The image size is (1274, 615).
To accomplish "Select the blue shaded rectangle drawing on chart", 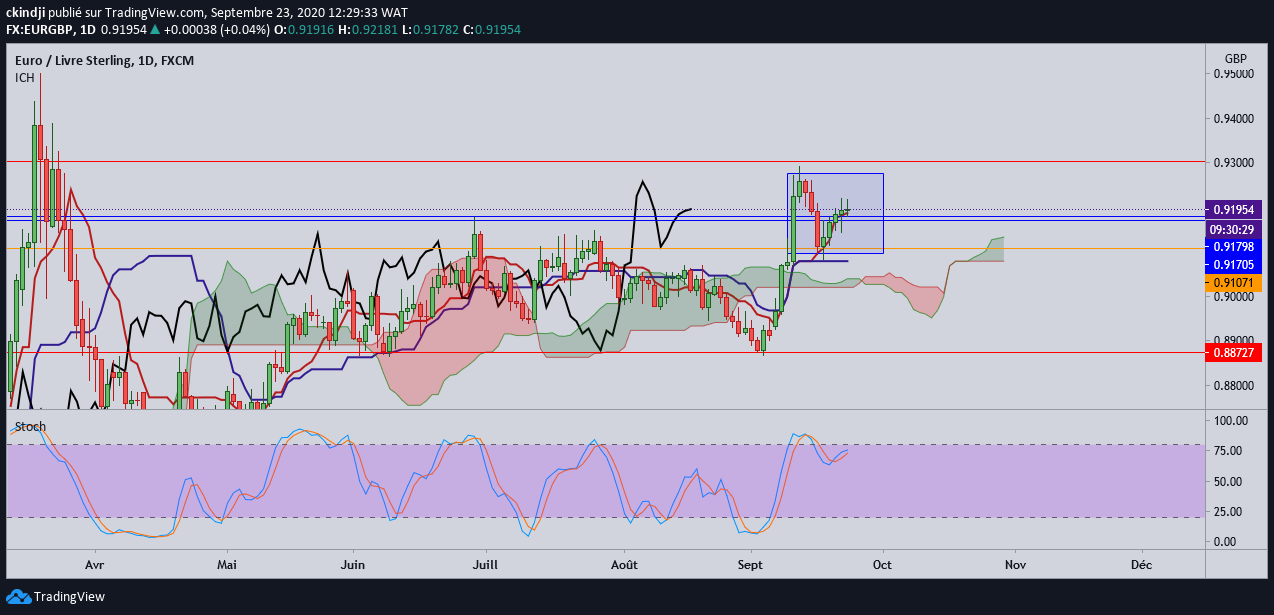I will pyautogui.click(x=835, y=213).
